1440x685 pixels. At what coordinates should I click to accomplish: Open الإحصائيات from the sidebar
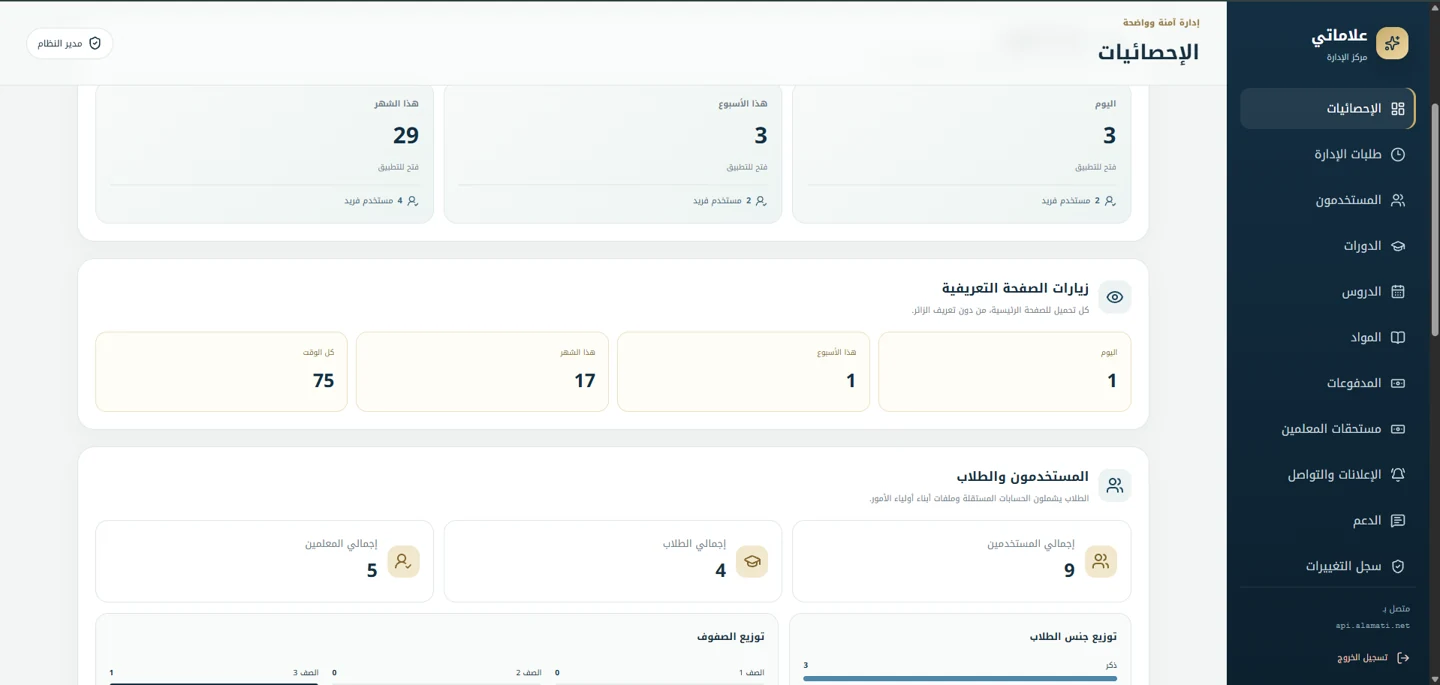click(x=1327, y=109)
